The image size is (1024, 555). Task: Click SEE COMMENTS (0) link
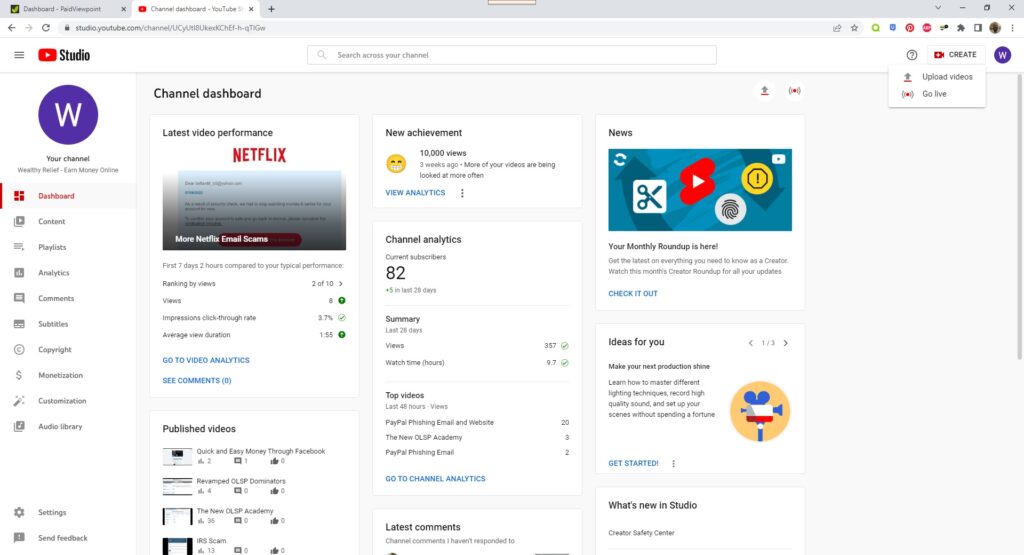[x=197, y=381]
